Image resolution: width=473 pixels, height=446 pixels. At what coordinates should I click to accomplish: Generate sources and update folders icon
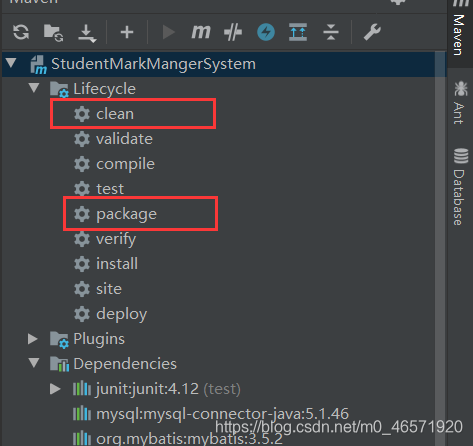(x=54, y=33)
